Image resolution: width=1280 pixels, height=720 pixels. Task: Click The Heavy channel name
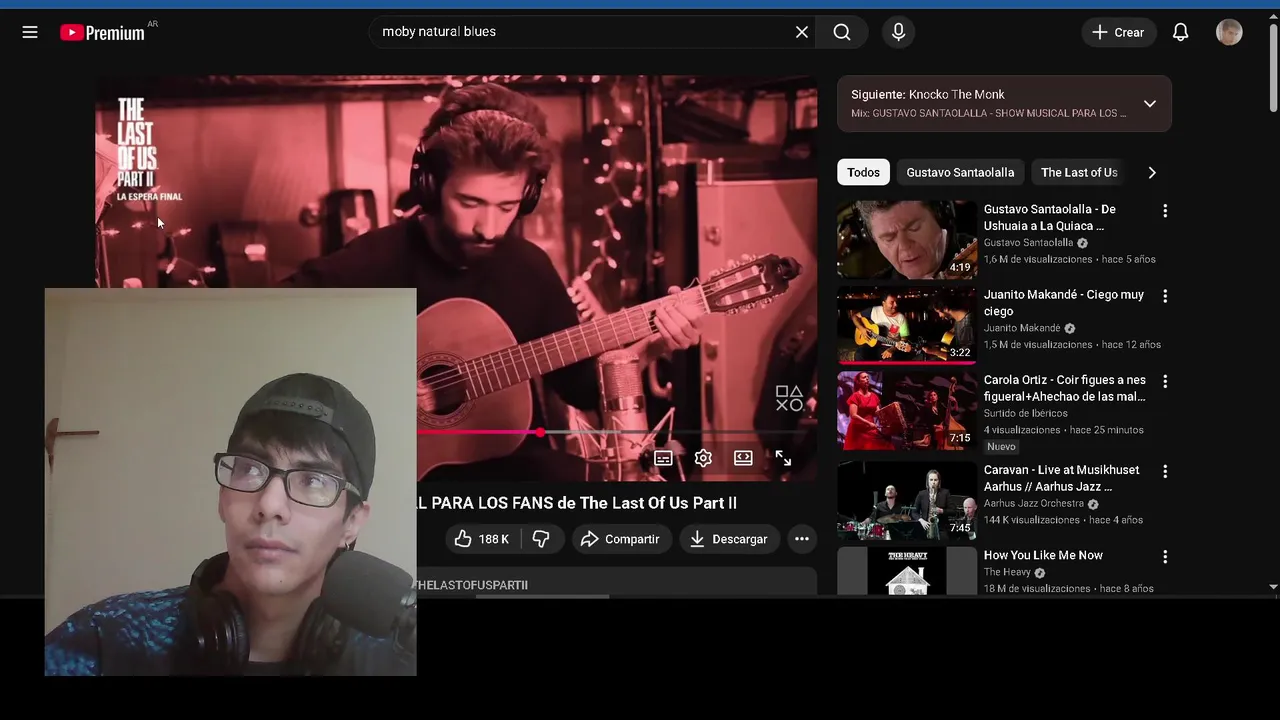1007,572
